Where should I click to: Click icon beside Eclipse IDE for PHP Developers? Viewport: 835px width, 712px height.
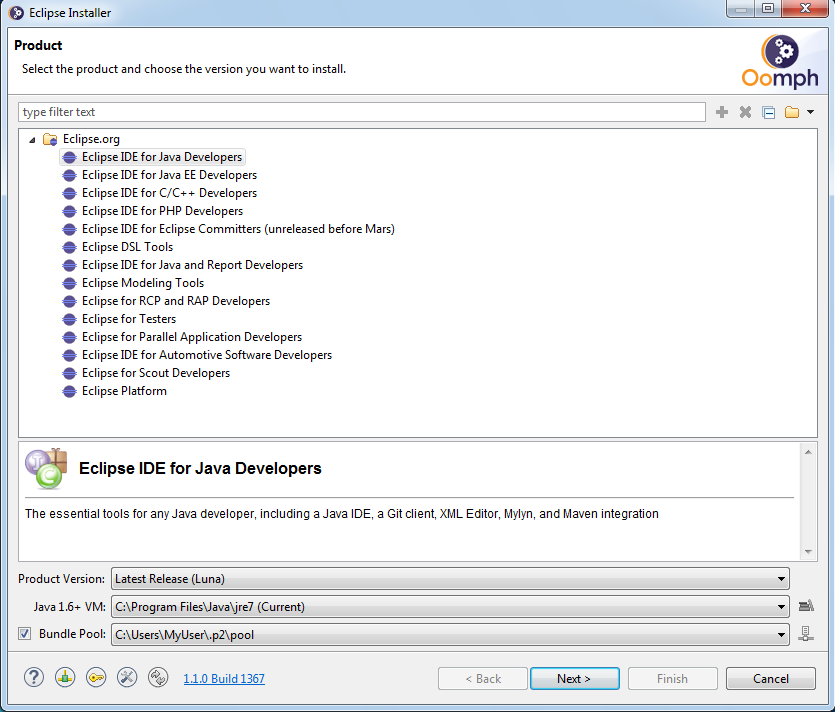tap(69, 211)
